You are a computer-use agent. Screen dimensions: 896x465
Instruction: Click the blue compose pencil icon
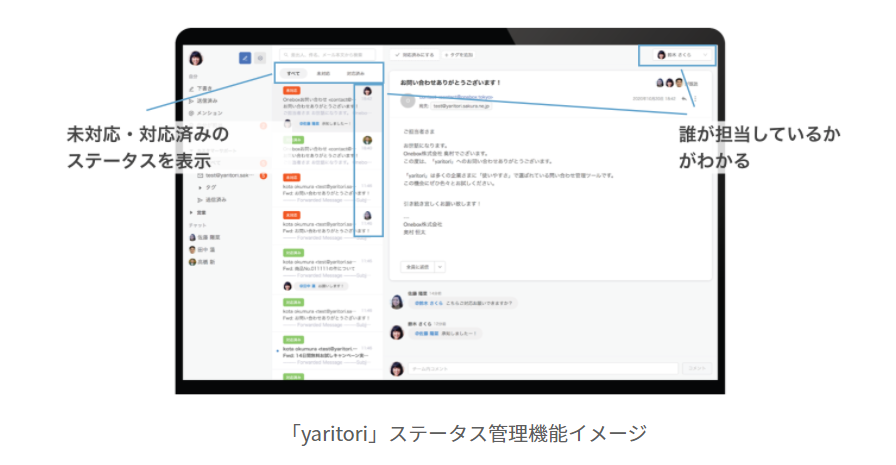pos(245,58)
